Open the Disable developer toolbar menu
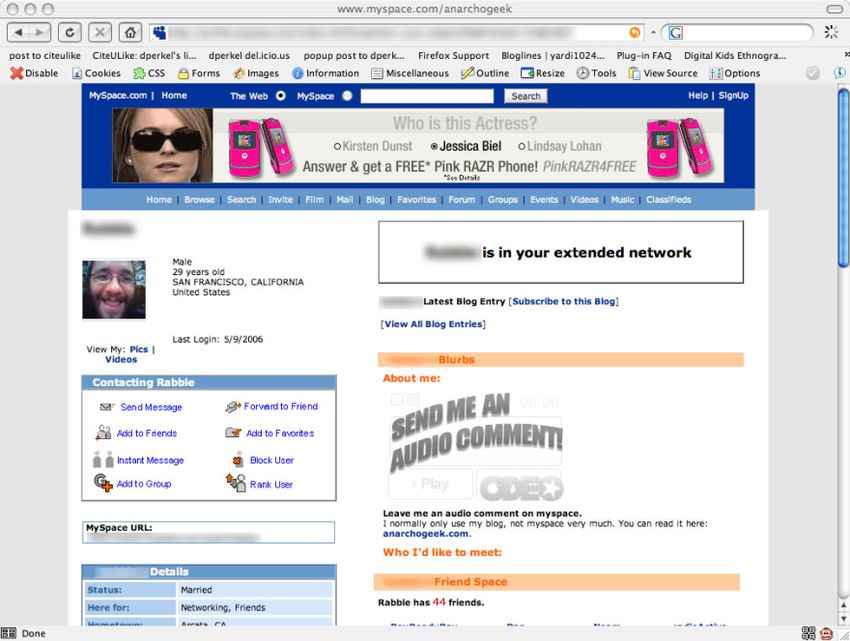Screen dimensions: 850x641 (34, 73)
